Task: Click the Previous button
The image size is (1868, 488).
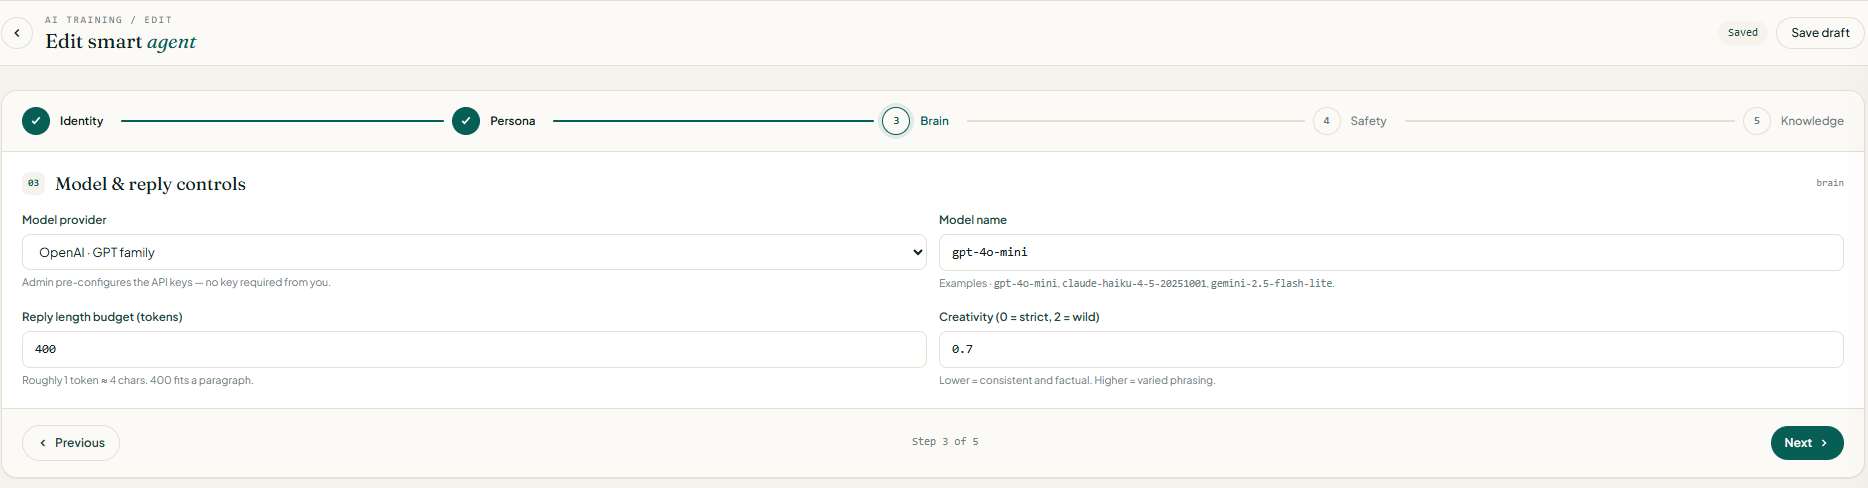Action: pos(71,443)
